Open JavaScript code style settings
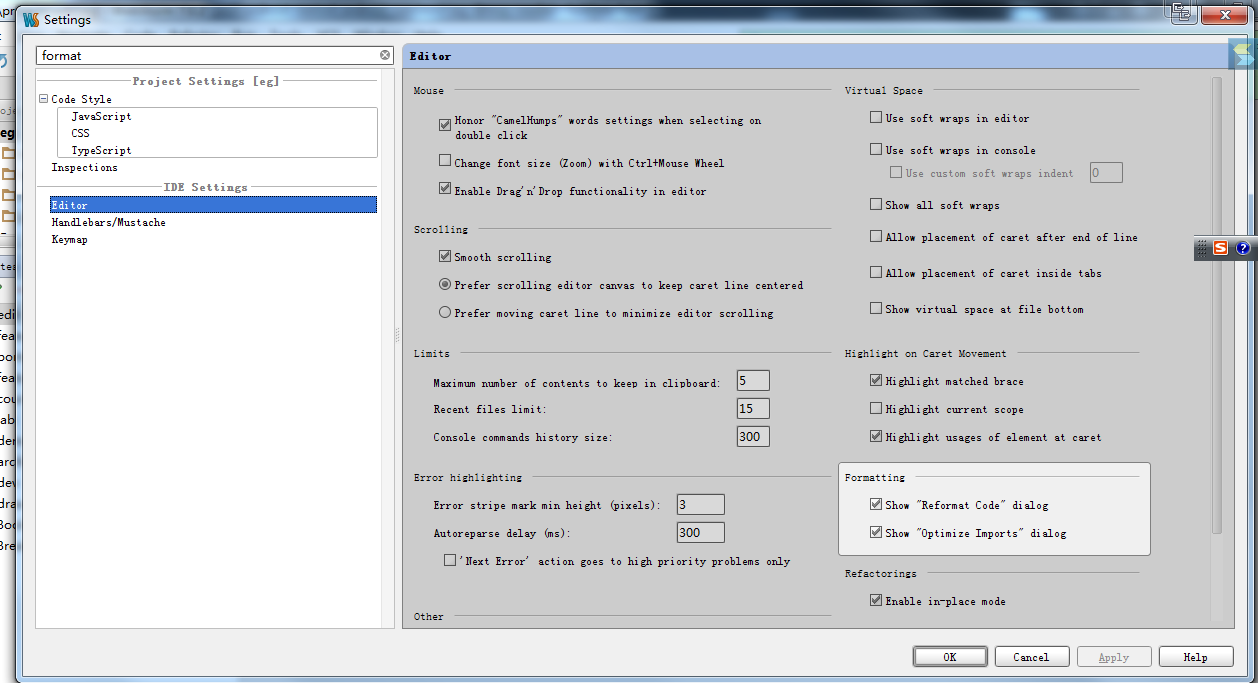1258x683 pixels. click(x=101, y=117)
